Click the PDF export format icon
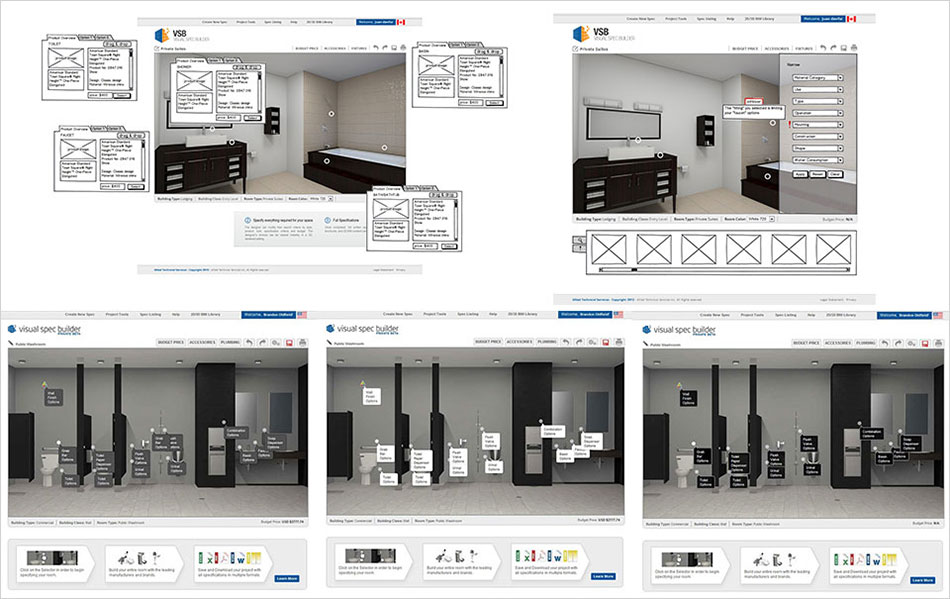 pos(222,558)
